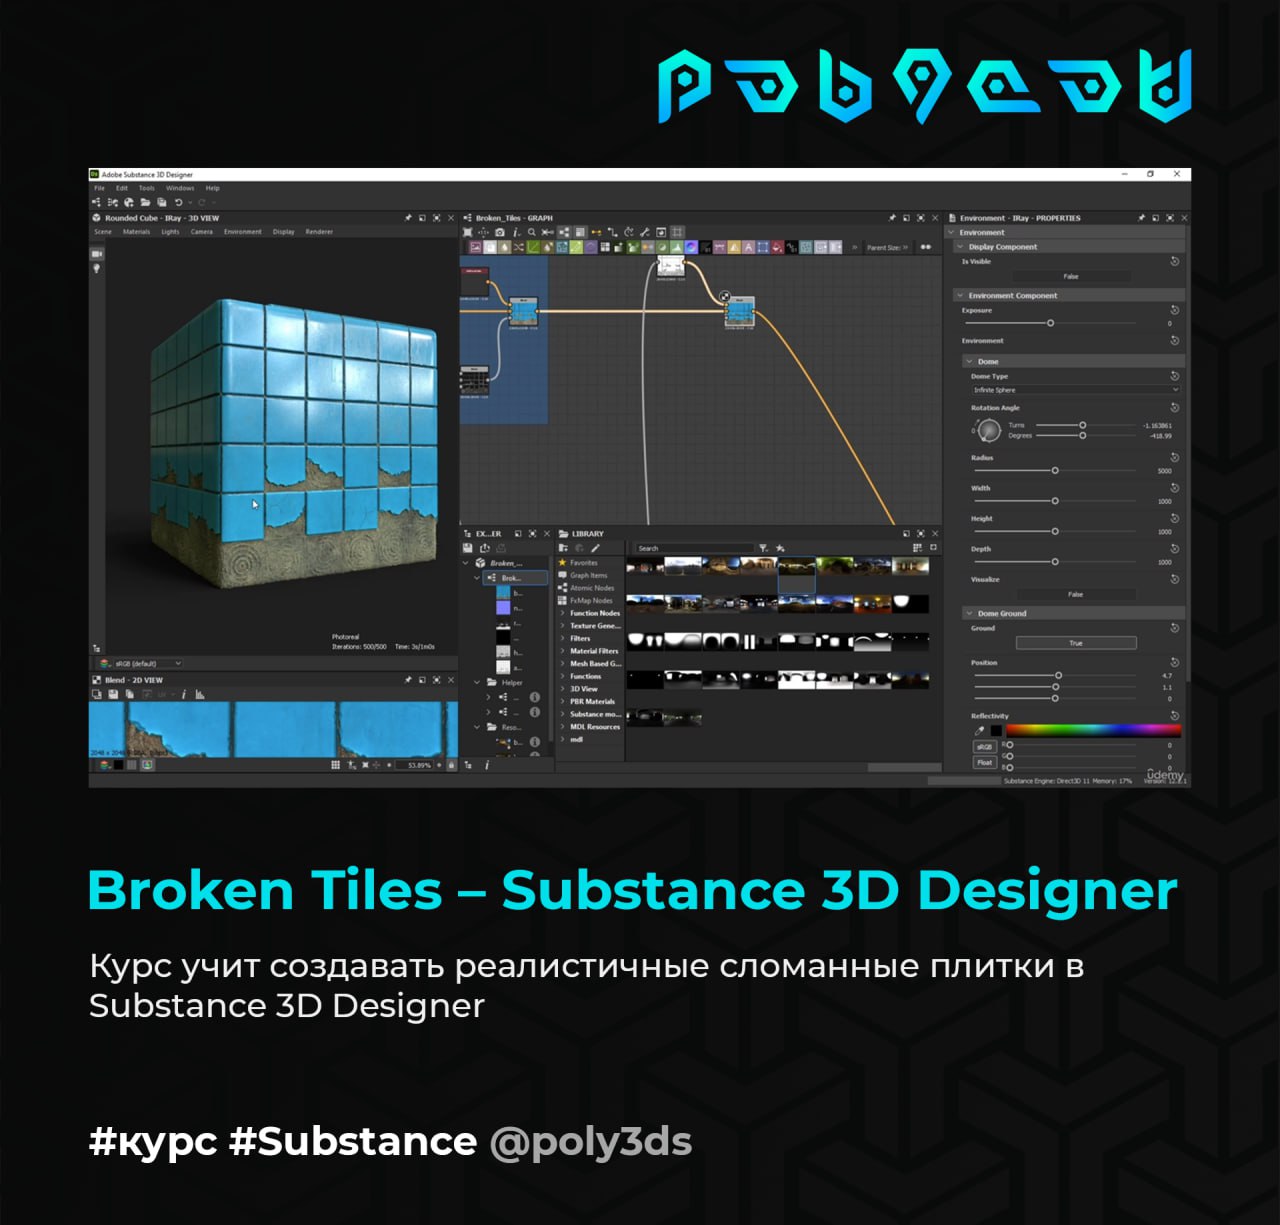Toggle the Is Visible False button
The width and height of the screenshot is (1280, 1225).
(1071, 276)
